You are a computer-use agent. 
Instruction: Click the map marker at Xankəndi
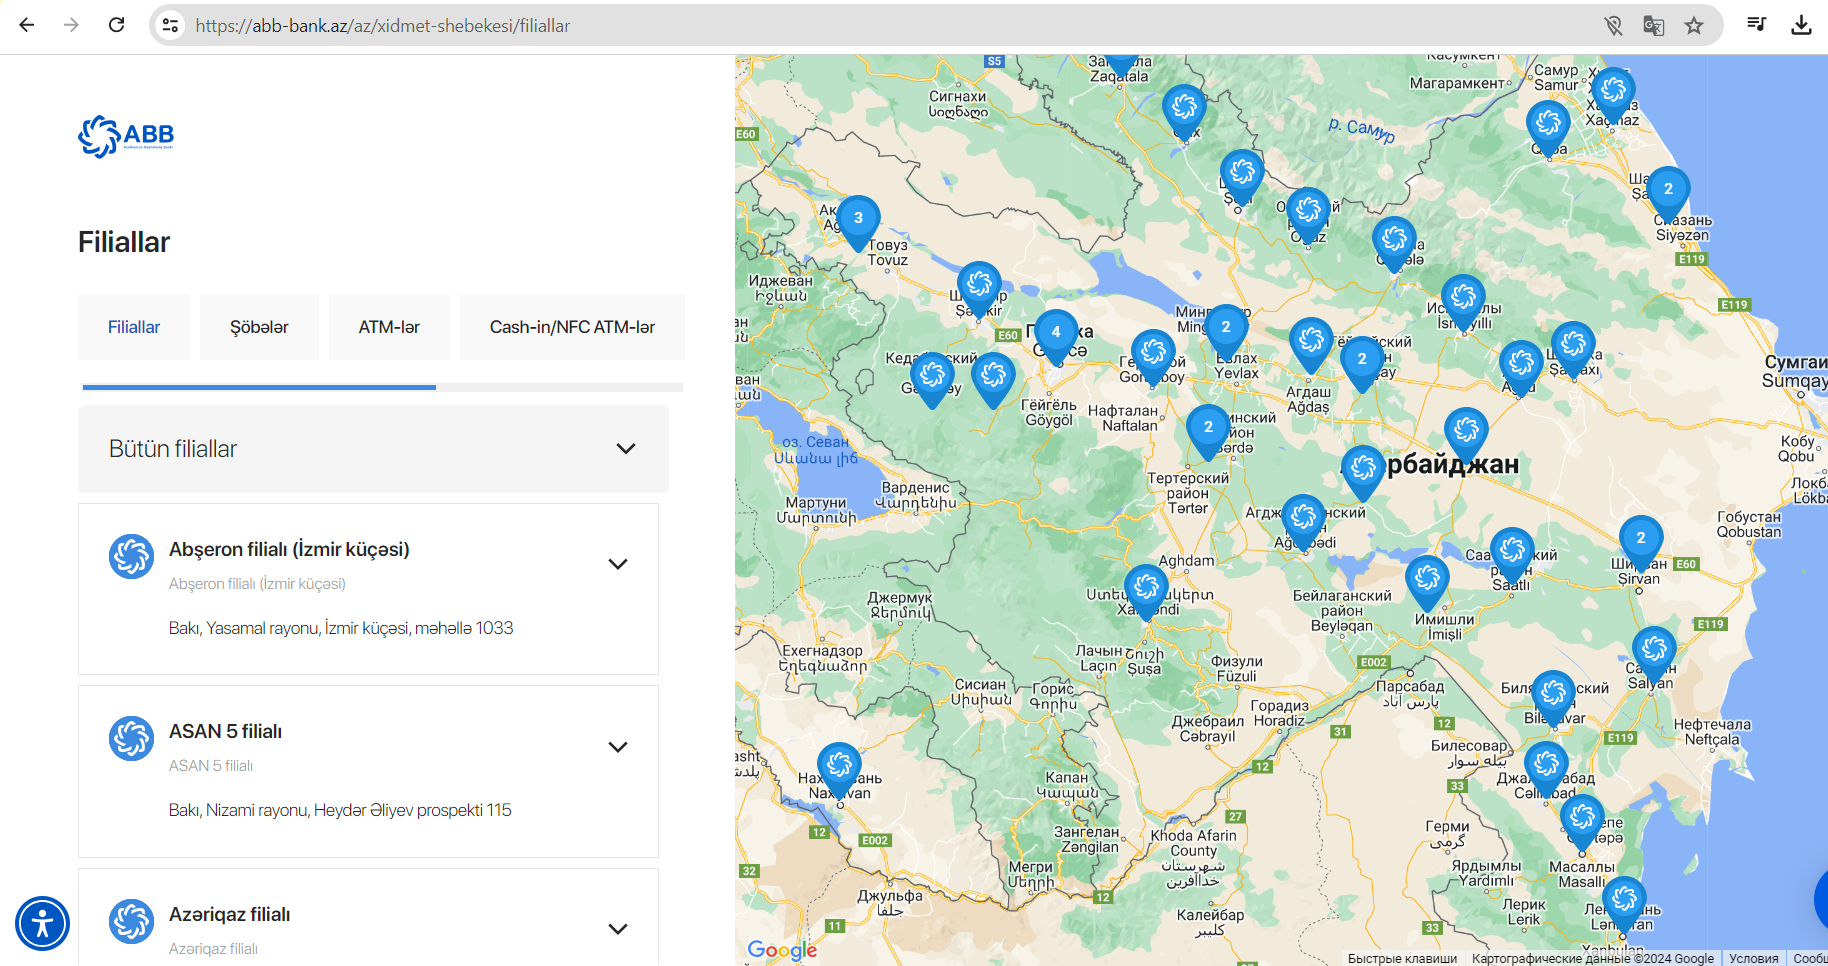coord(1147,591)
